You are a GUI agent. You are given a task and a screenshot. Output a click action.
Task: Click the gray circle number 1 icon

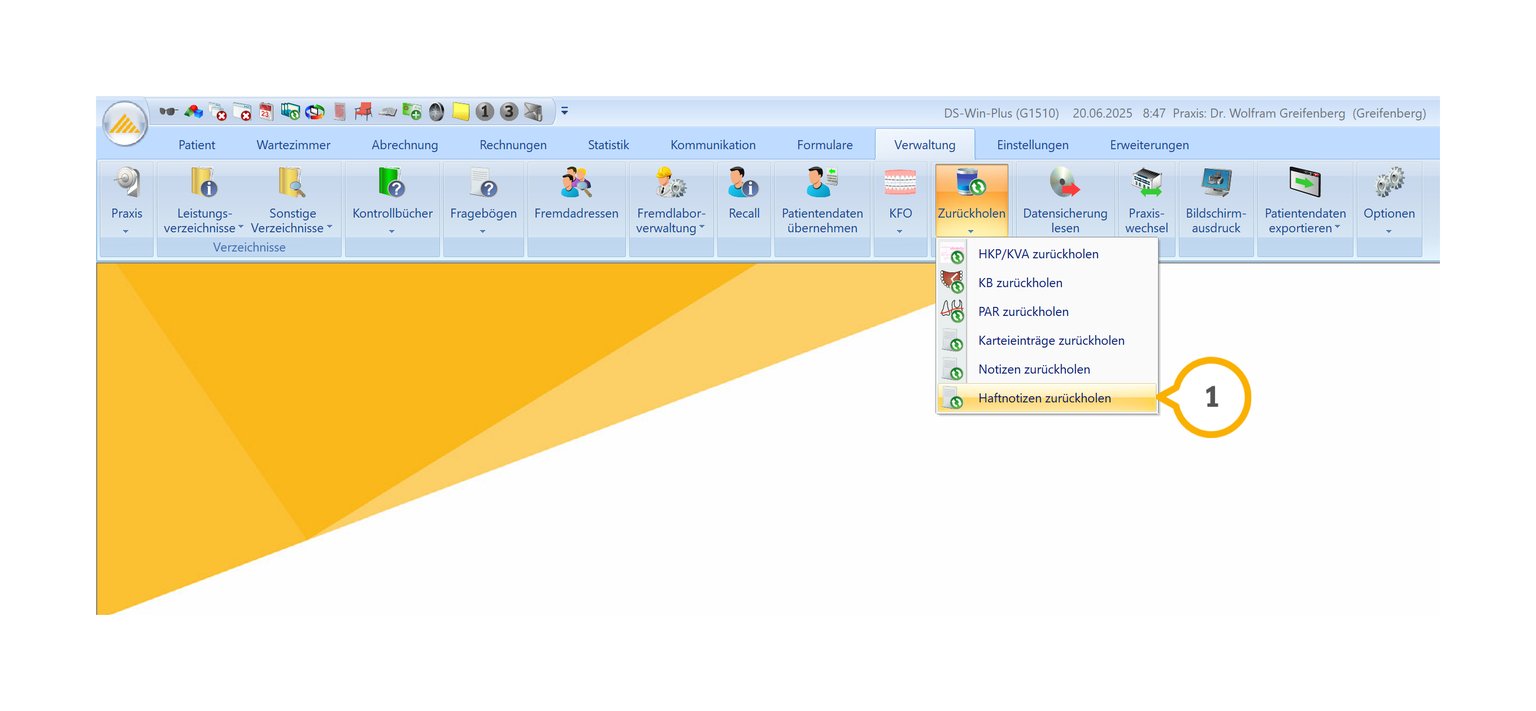point(485,111)
